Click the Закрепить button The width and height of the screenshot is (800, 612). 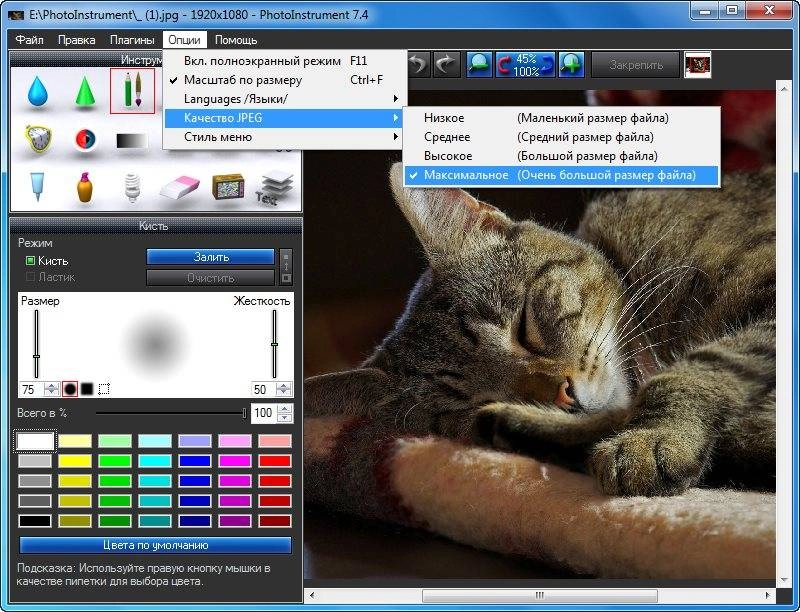point(636,65)
